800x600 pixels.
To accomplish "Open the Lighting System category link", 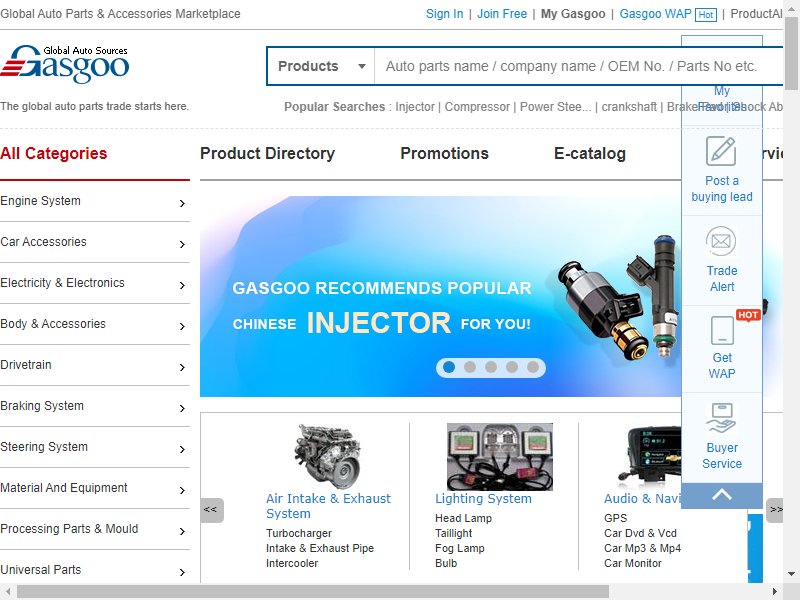I will click(x=483, y=498).
